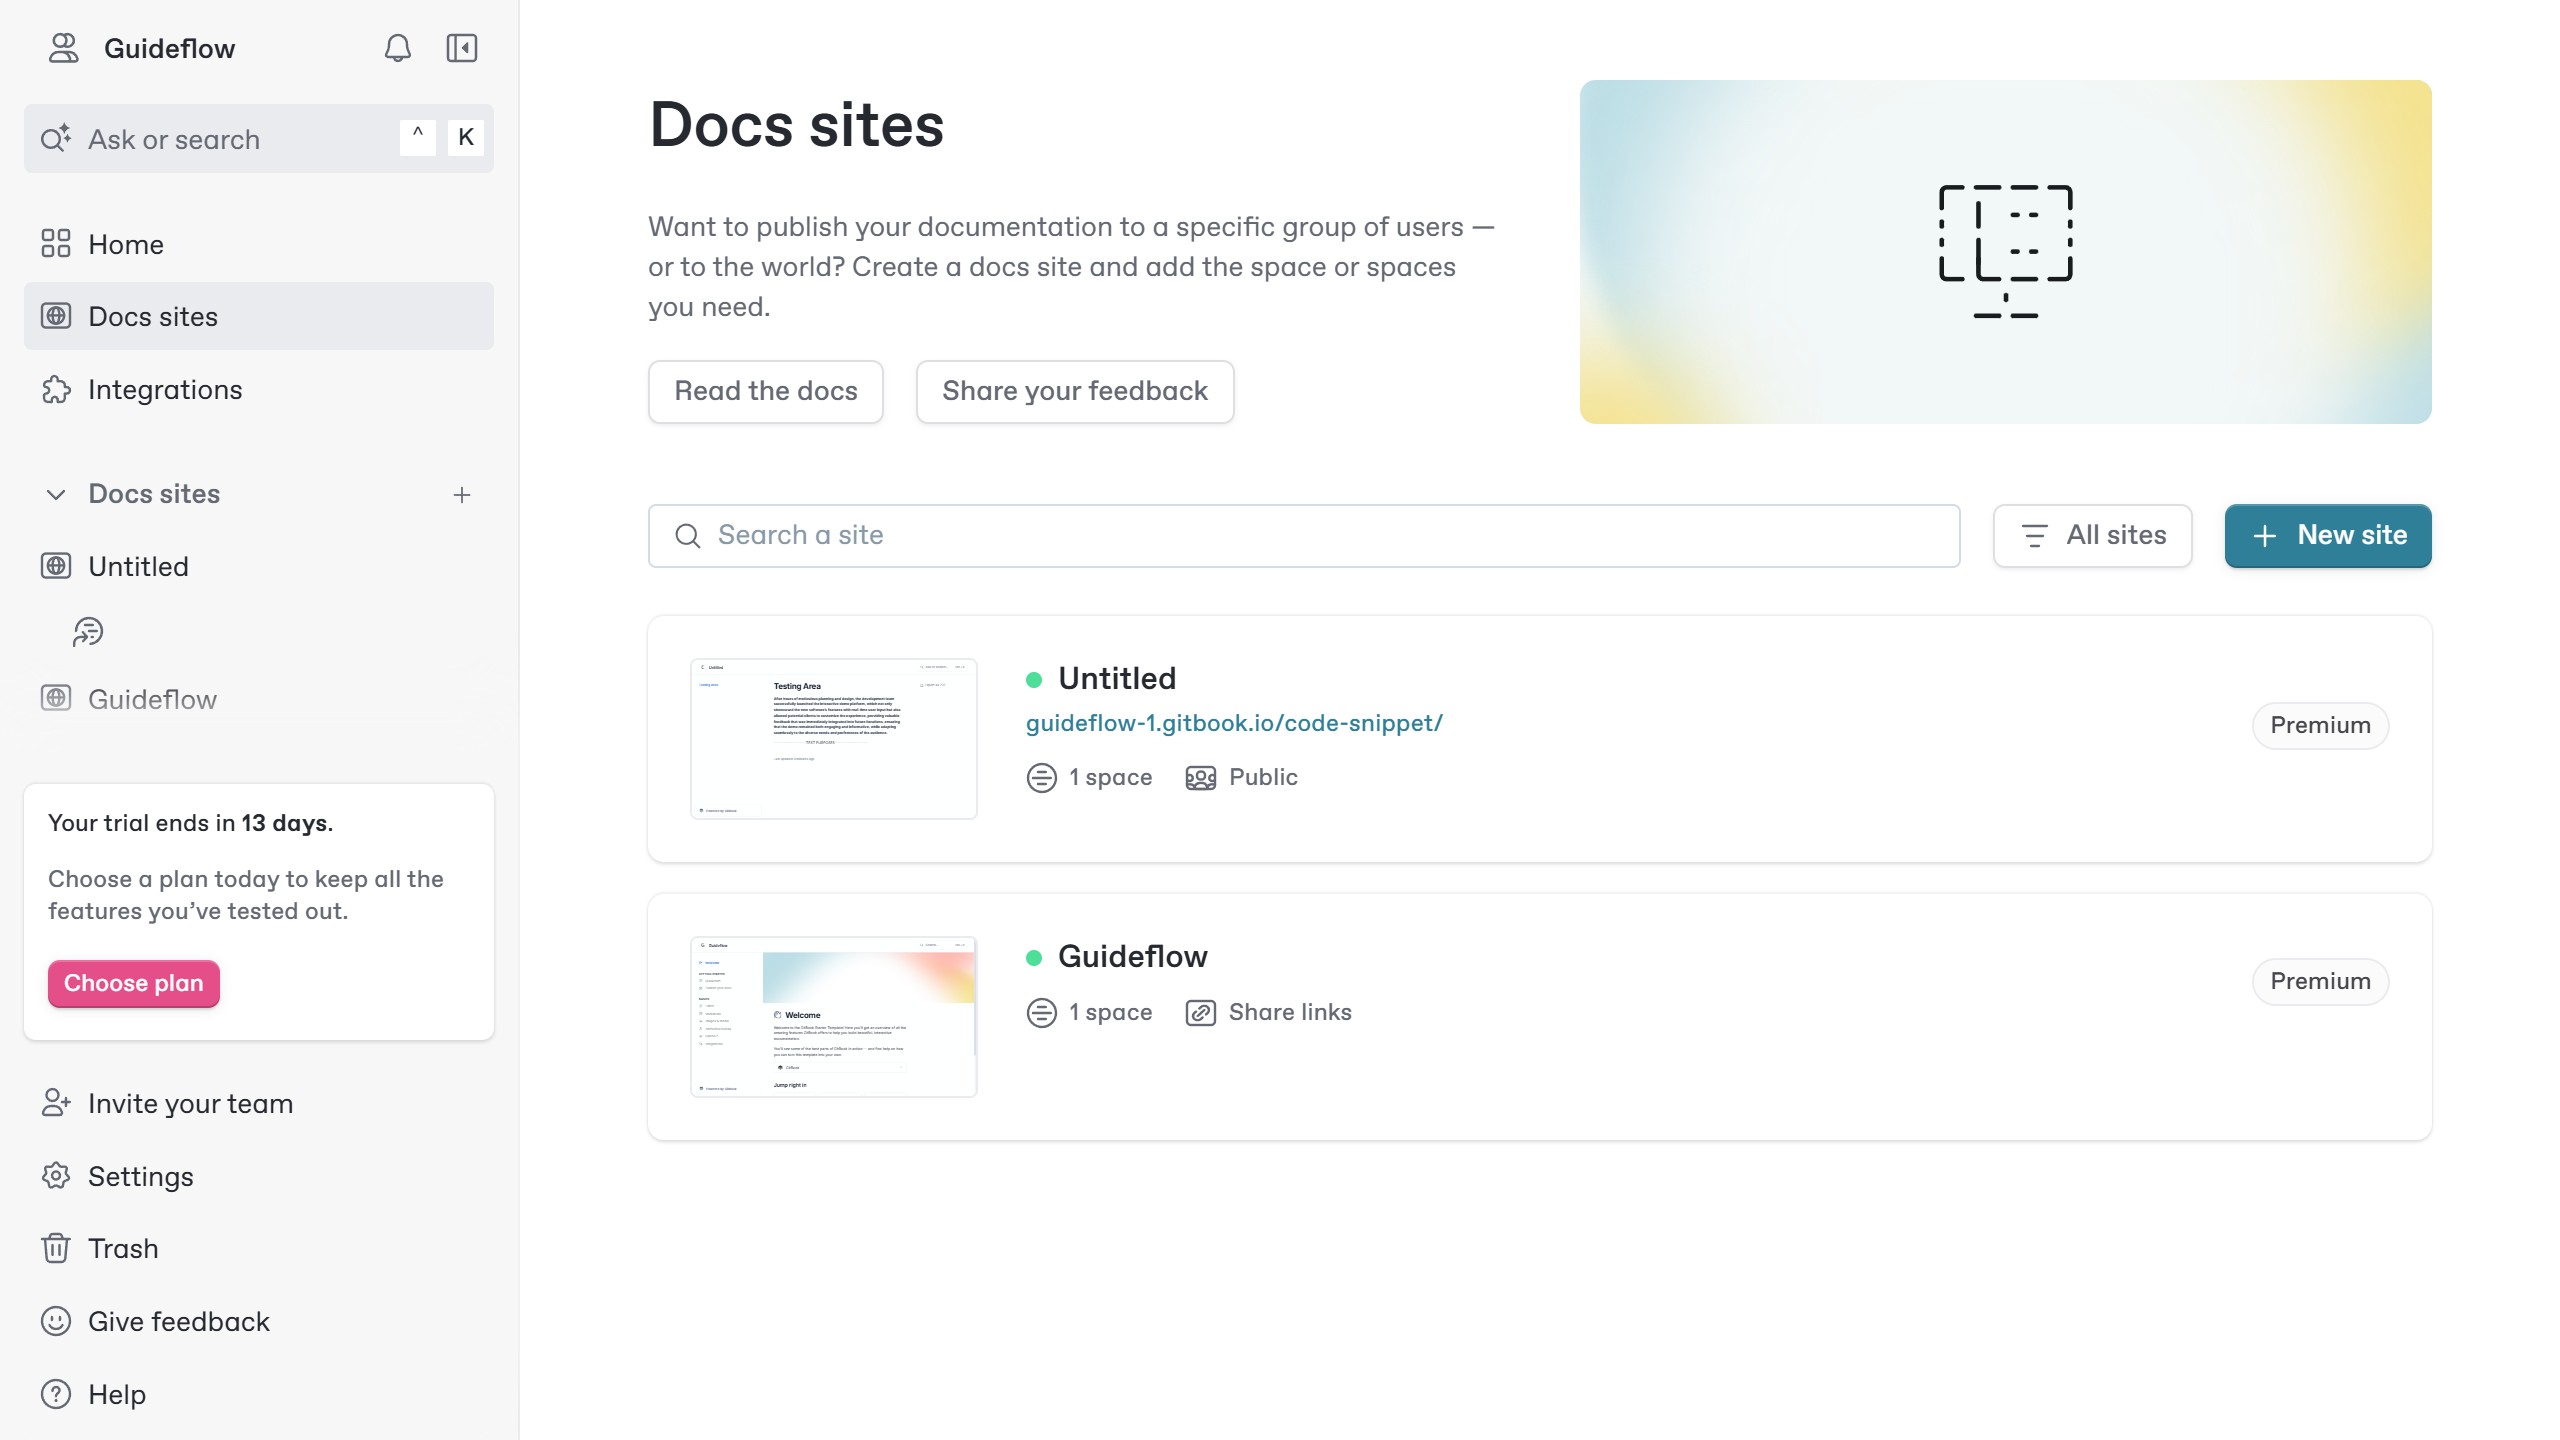Viewport: 2560px width, 1440px height.
Task: Click the Ask or search field
Action: click(258, 139)
